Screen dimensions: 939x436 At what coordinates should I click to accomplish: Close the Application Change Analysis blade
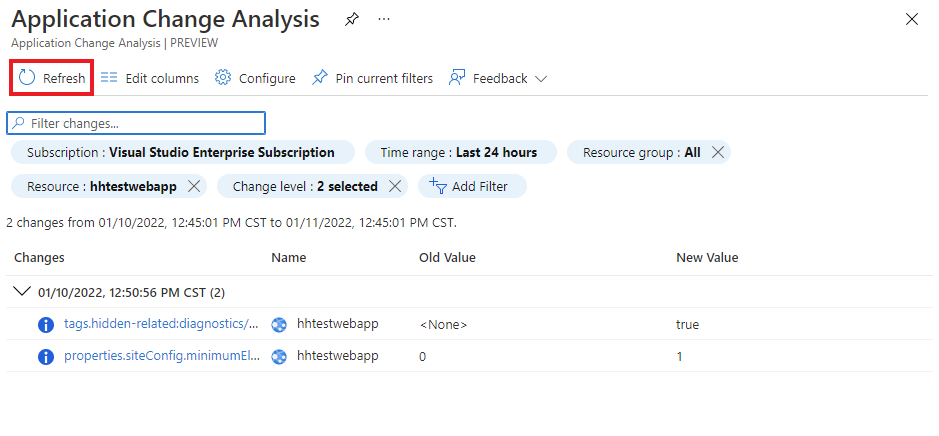point(911,20)
